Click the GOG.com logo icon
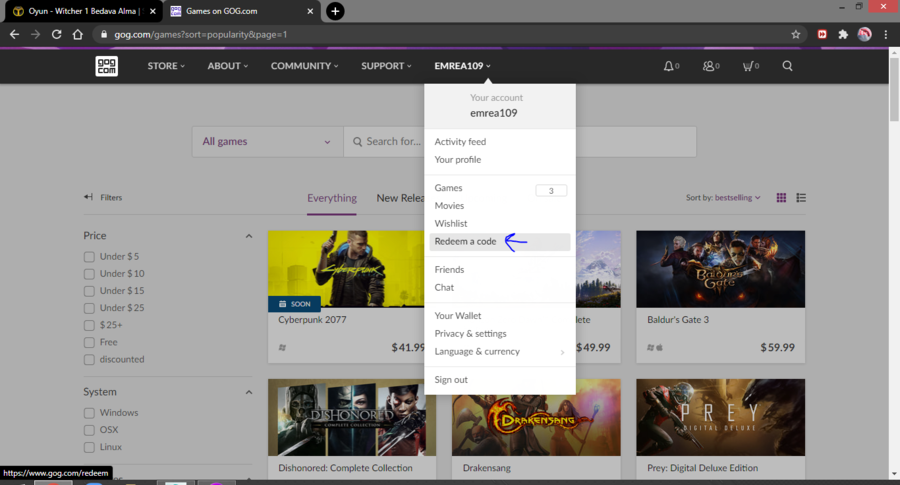The width and height of the screenshot is (900, 485). [107, 66]
